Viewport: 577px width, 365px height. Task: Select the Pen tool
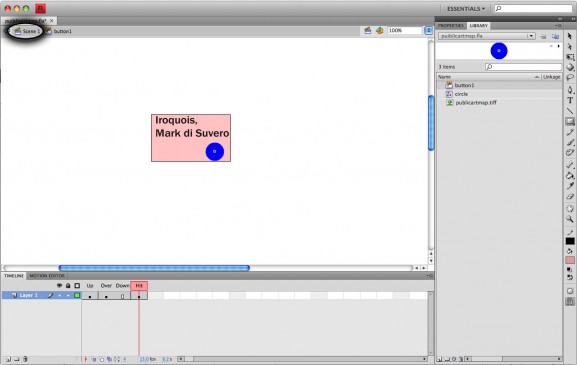coord(570,90)
